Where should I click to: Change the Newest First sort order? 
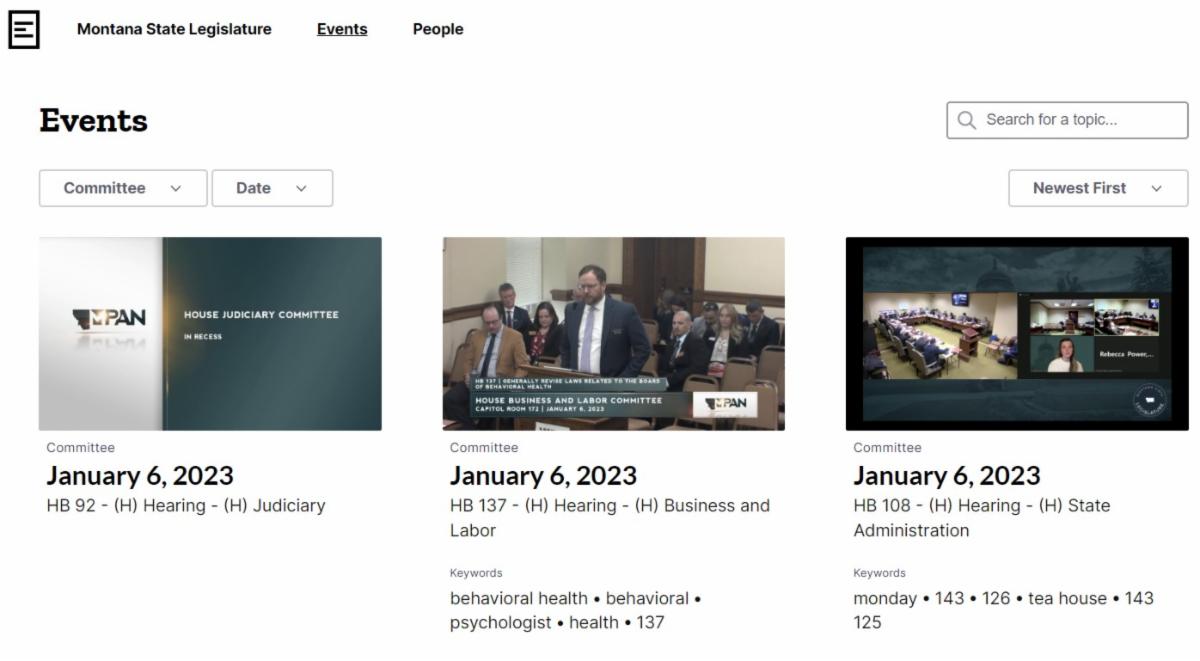click(x=1098, y=188)
